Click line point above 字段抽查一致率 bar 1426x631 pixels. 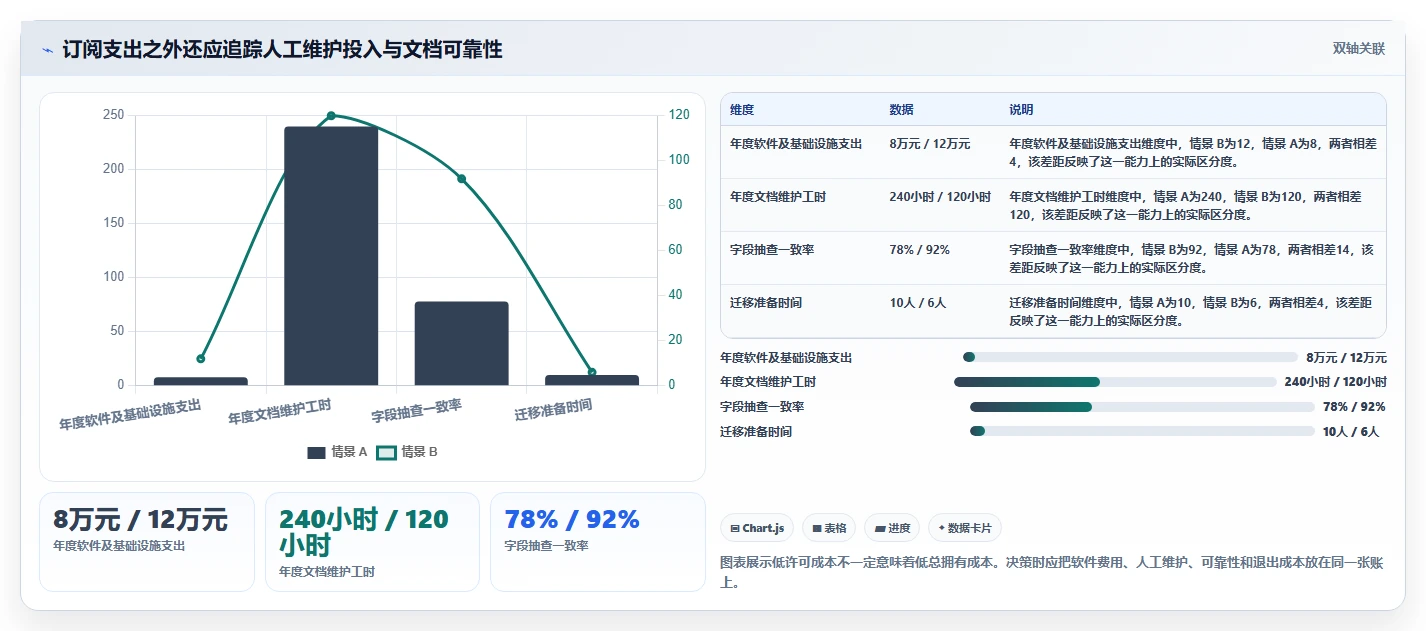[461, 179]
